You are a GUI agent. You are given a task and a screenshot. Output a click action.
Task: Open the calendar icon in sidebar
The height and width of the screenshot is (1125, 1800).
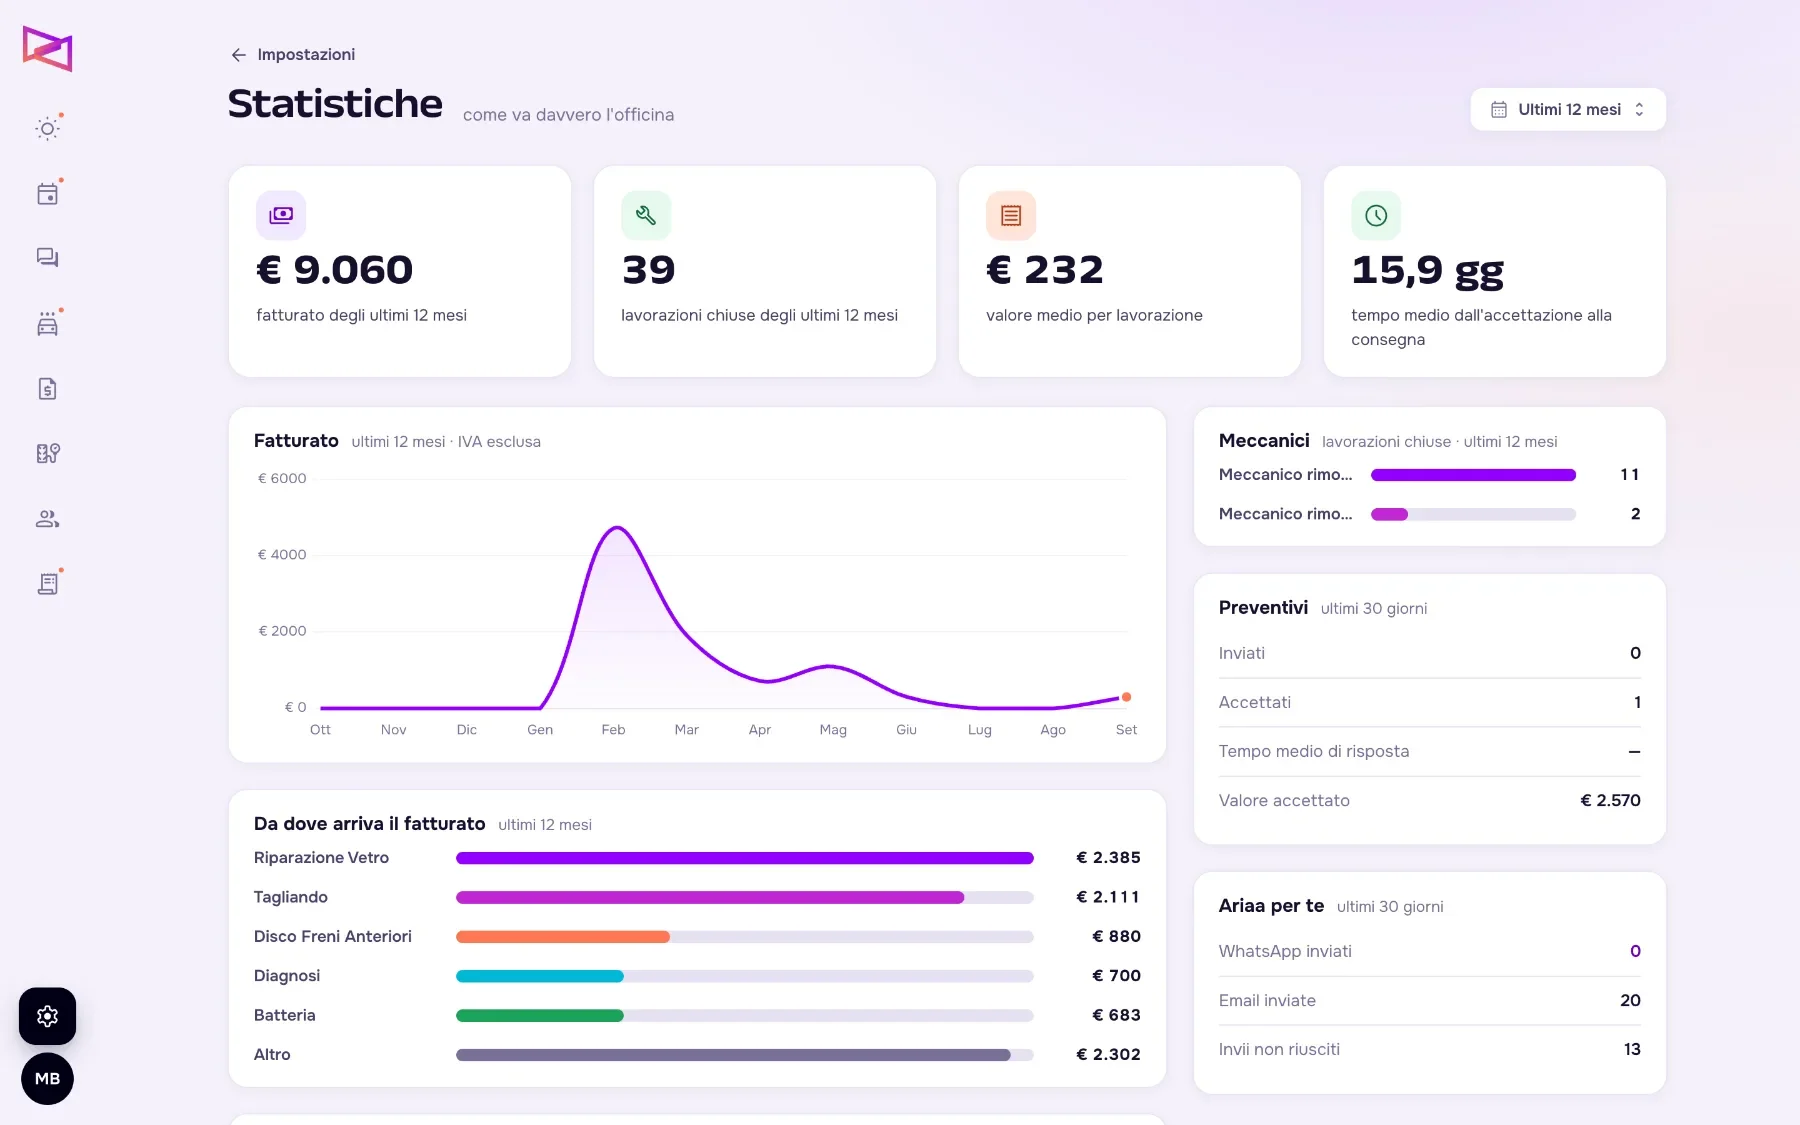click(47, 194)
